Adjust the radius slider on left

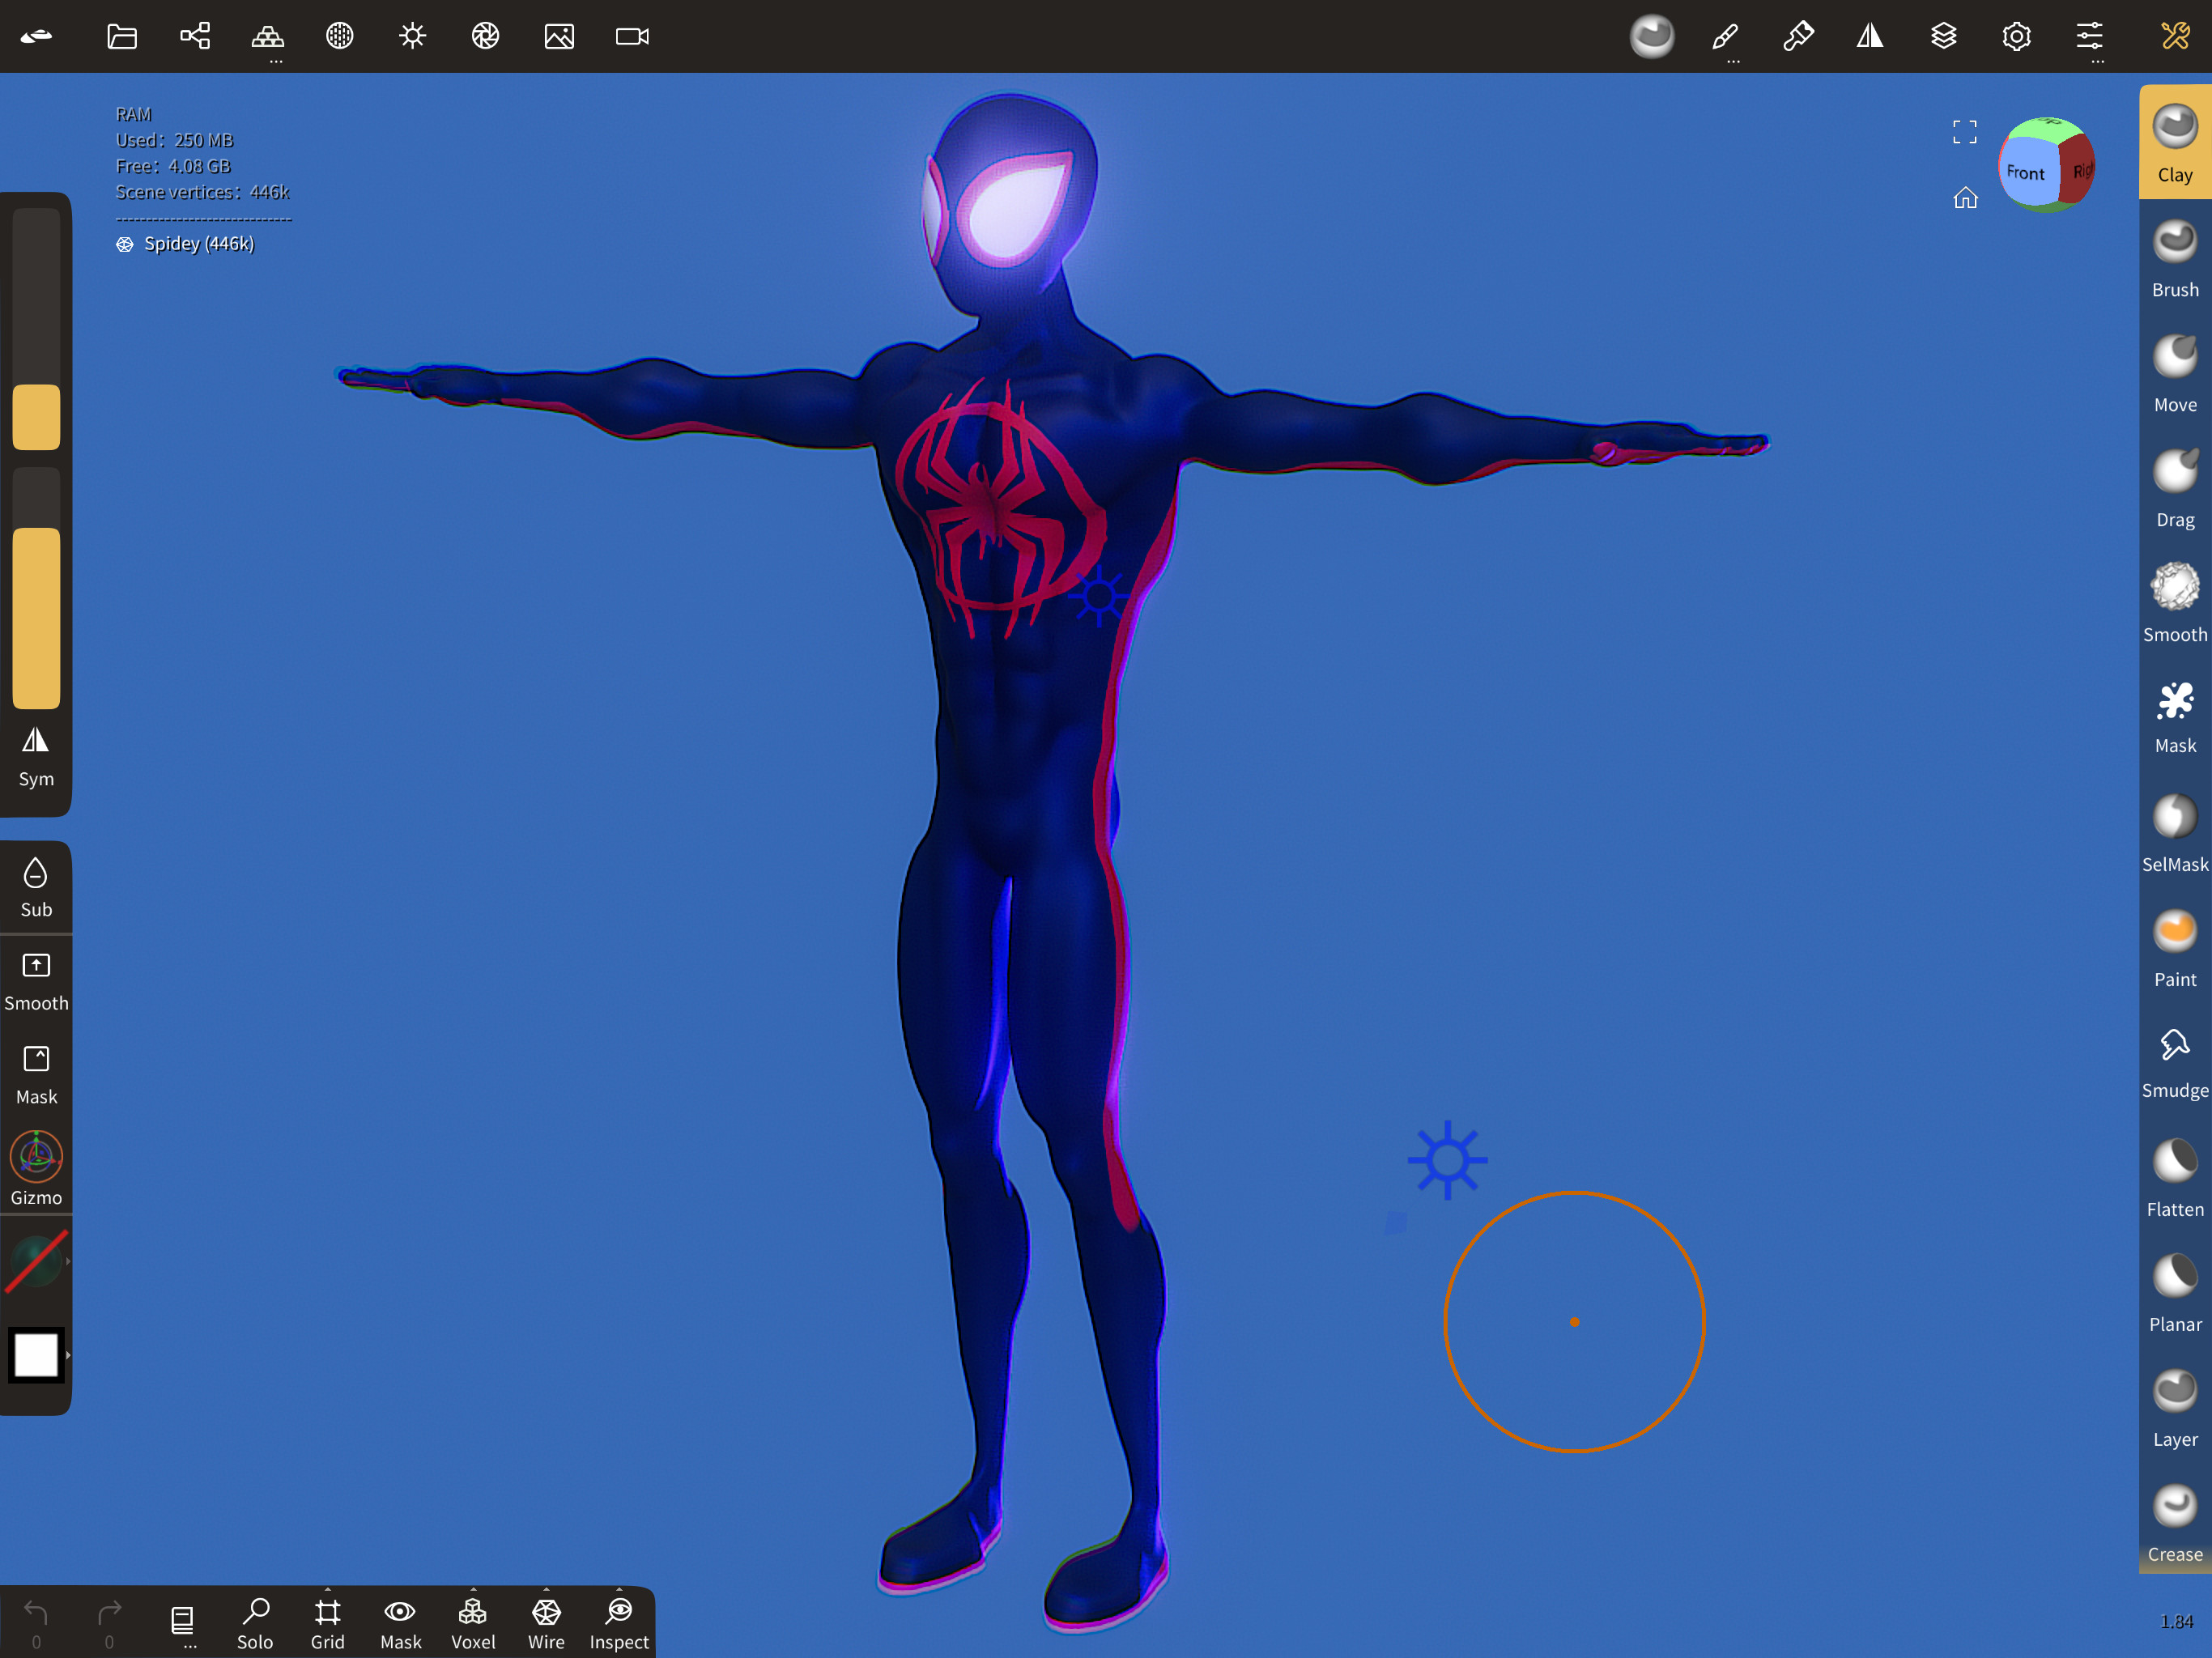(x=36, y=329)
